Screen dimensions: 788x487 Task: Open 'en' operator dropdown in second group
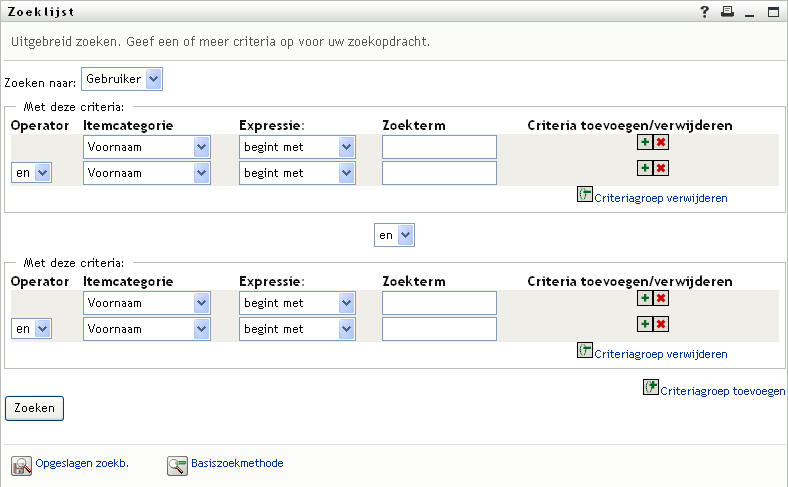[31, 329]
